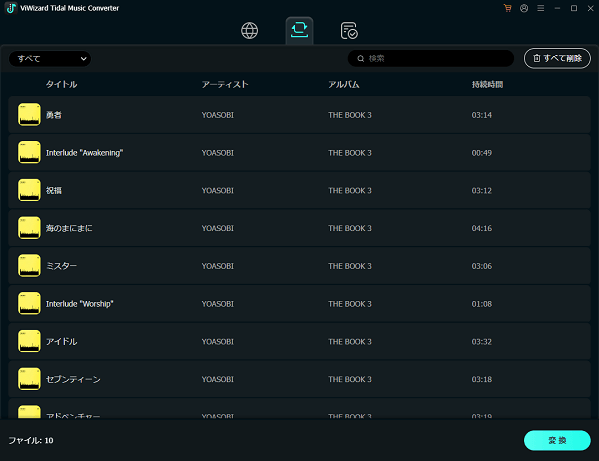
Task: Click the song title アイドル
Action: click(x=62, y=341)
